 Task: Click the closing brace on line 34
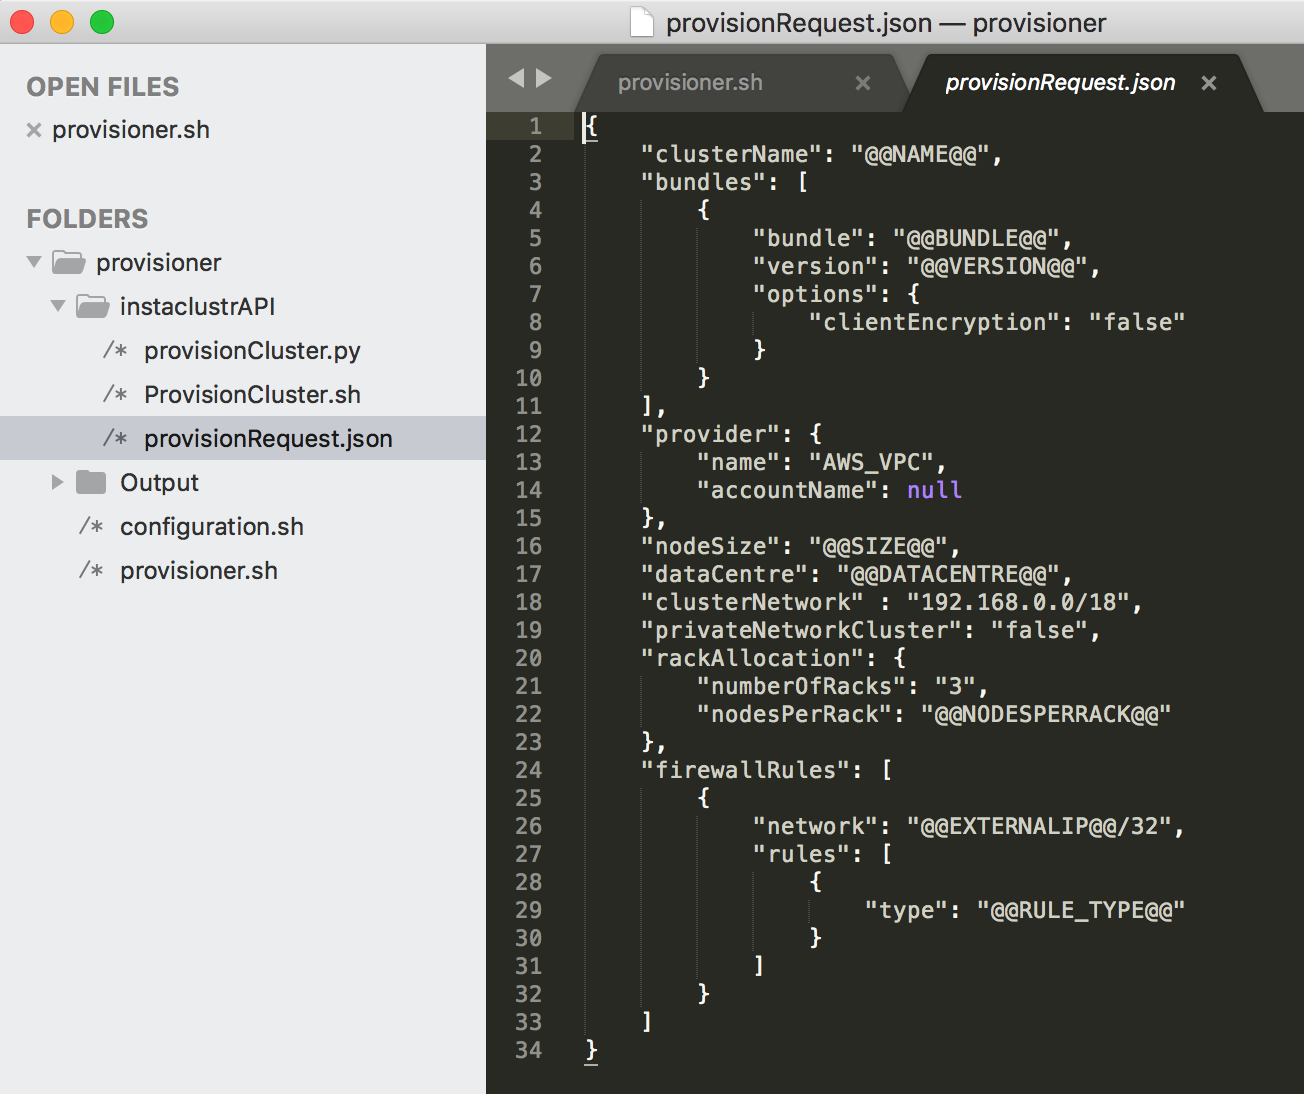(x=591, y=1050)
